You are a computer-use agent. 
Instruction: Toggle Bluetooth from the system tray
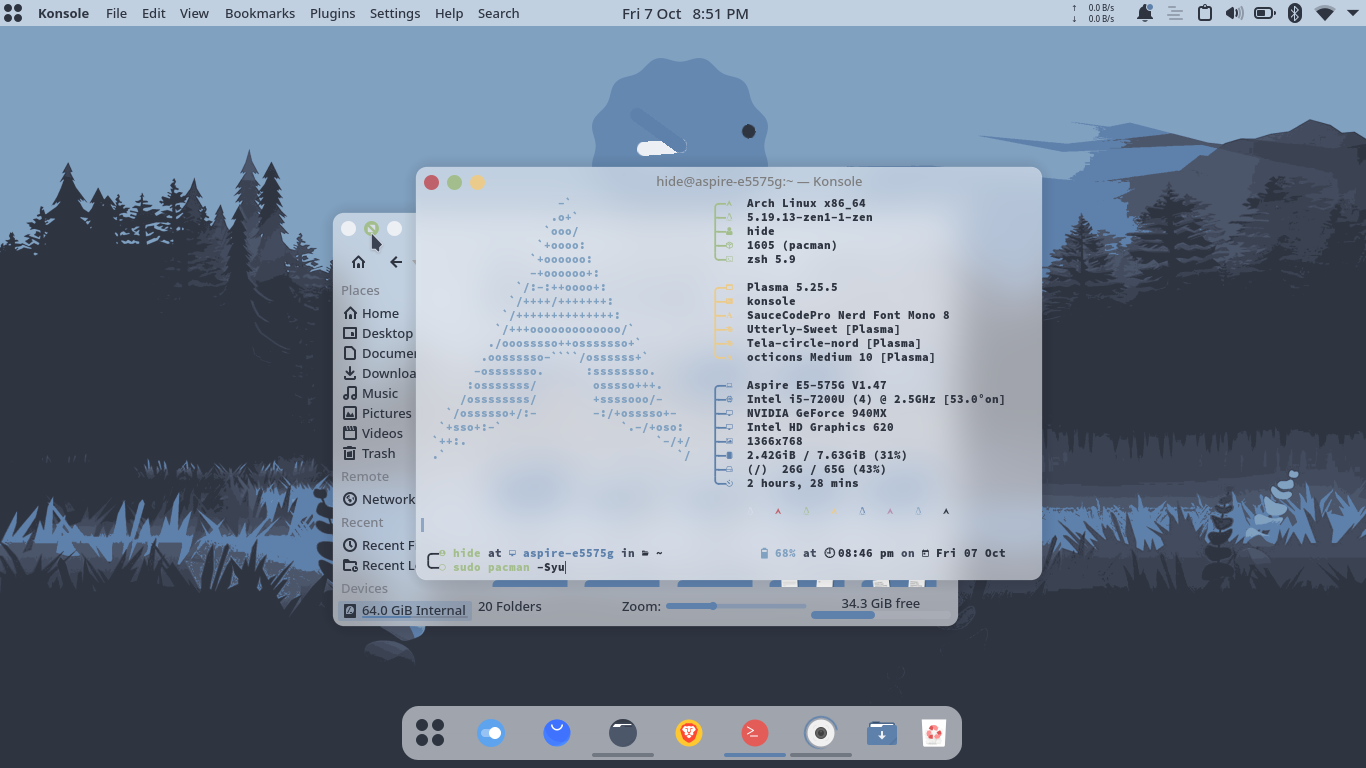[1294, 13]
